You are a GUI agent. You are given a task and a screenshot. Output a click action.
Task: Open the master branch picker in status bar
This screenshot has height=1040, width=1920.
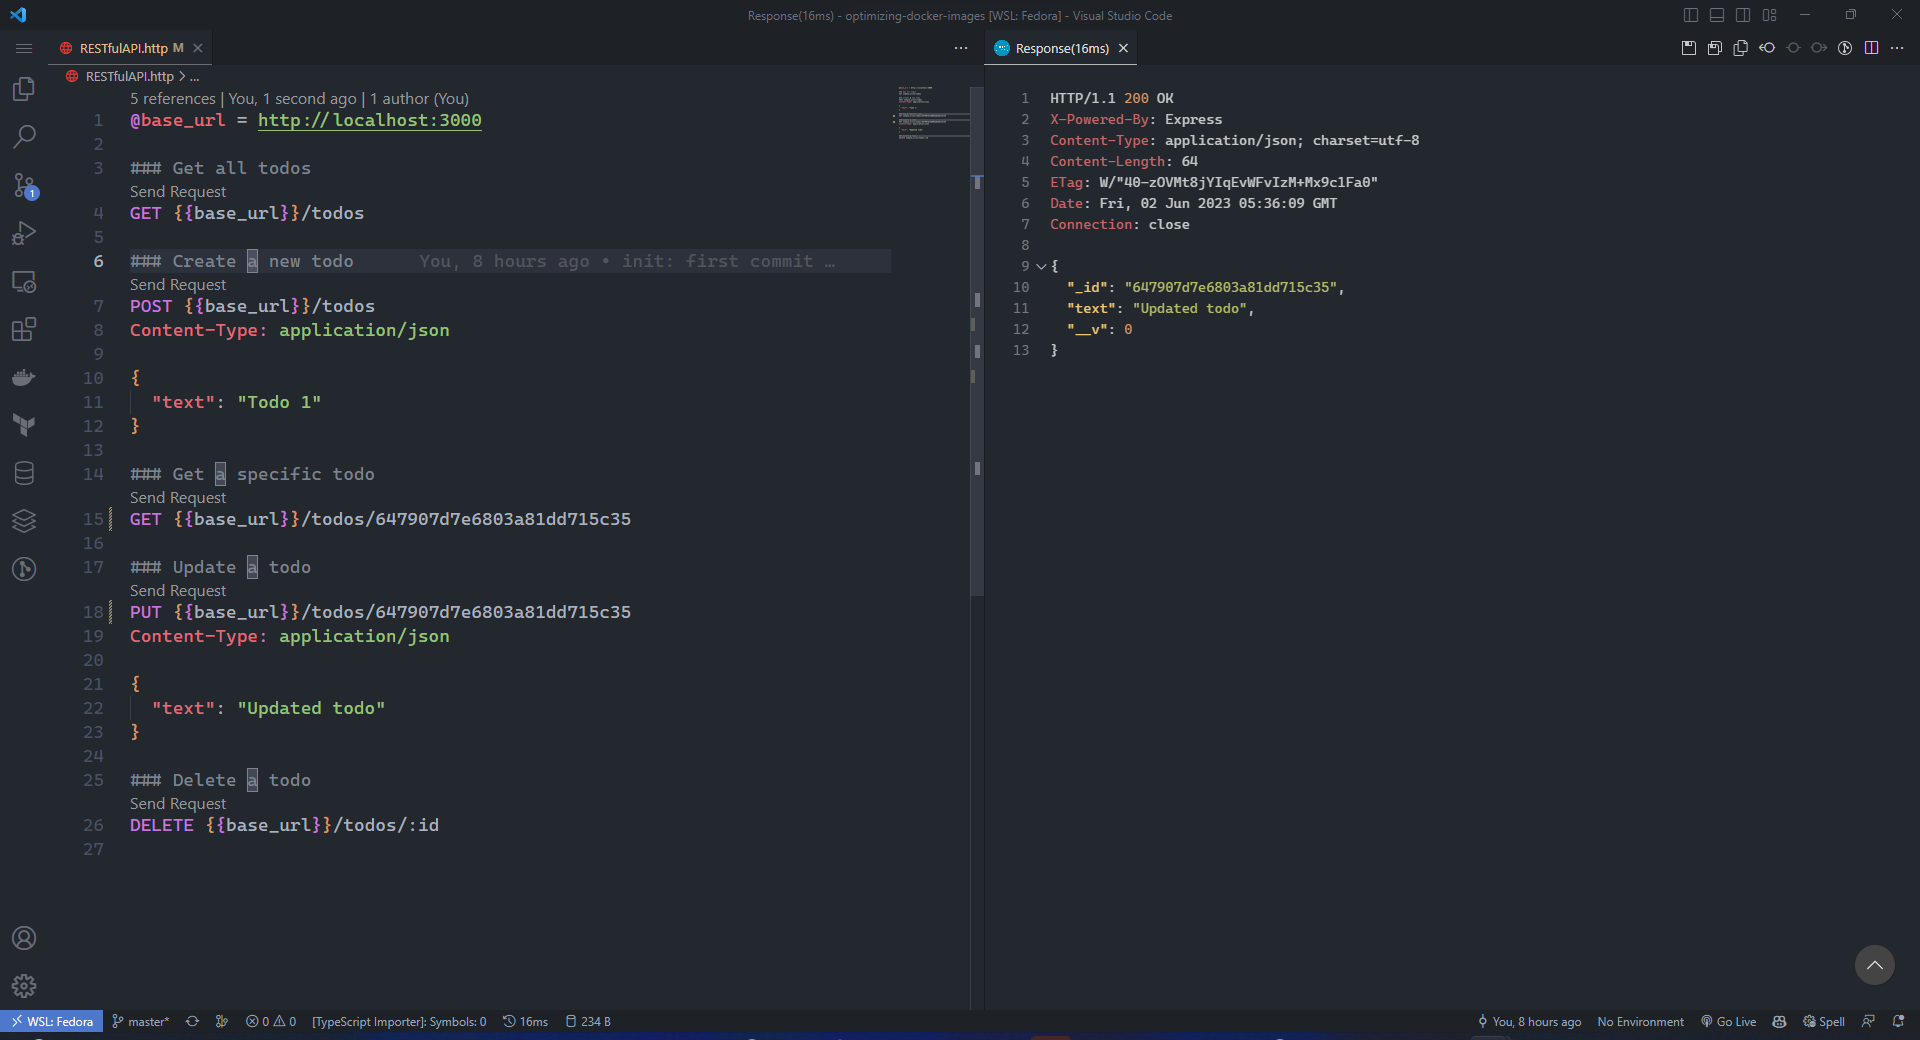point(141,1021)
